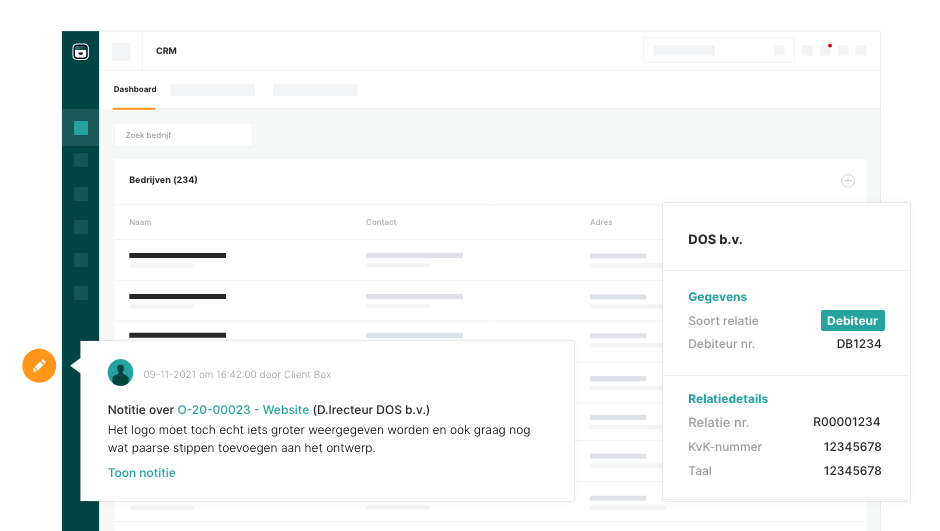The height and width of the screenshot is (531, 940).
Task: Focus the Zoek bedrijf search field
Action: point(183,135)
